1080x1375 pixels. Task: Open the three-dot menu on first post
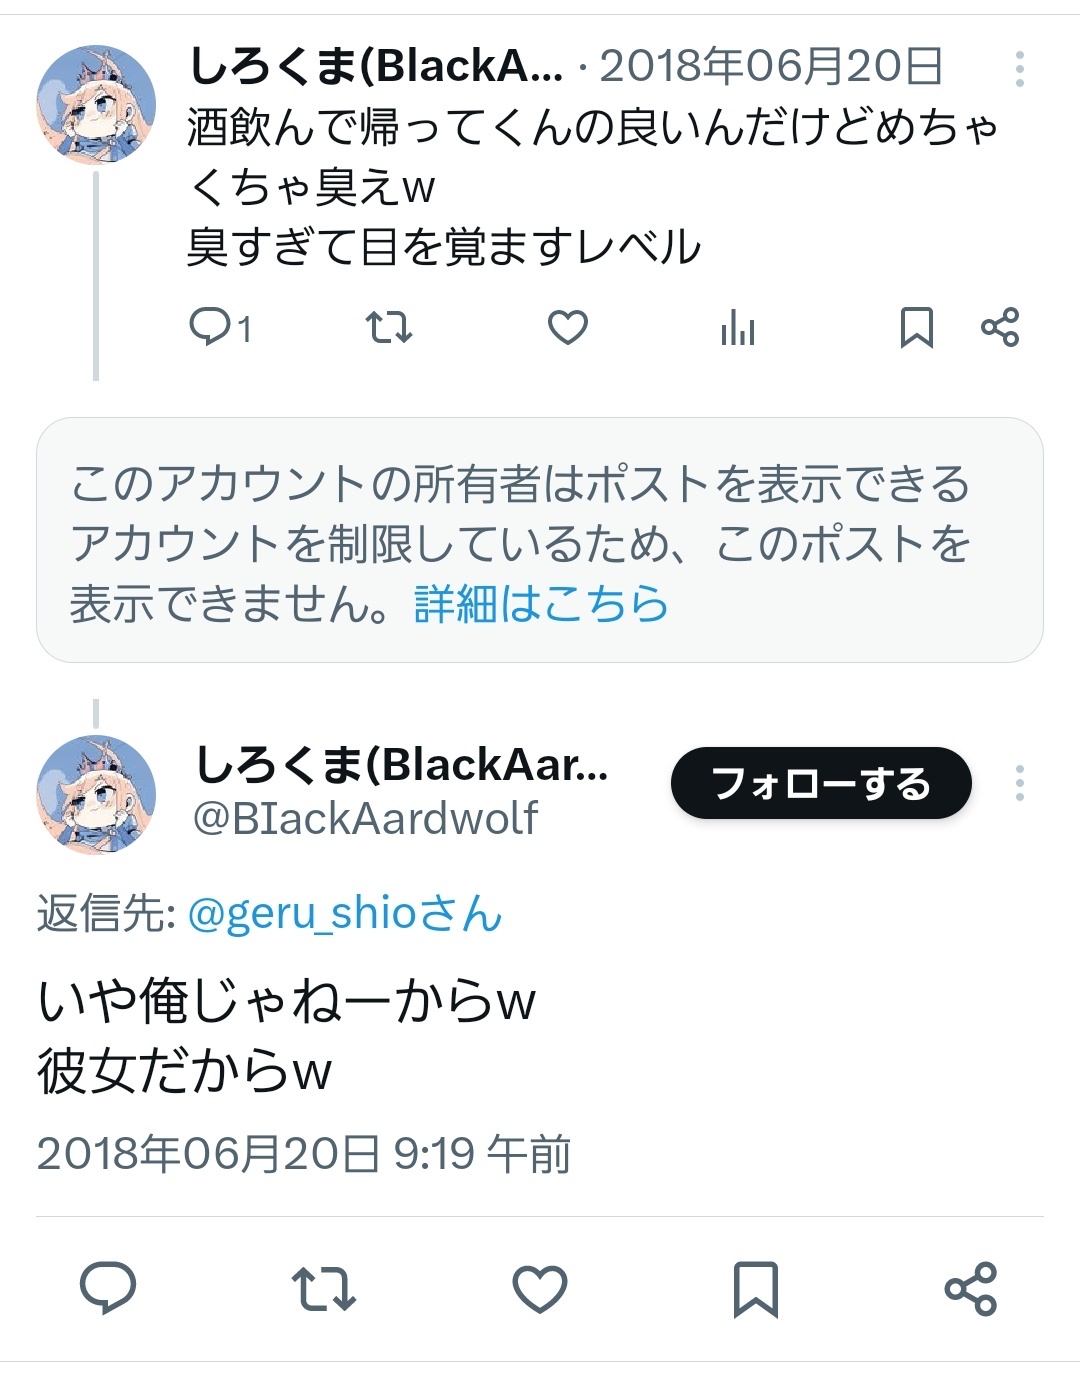(x=1019, y=69)
